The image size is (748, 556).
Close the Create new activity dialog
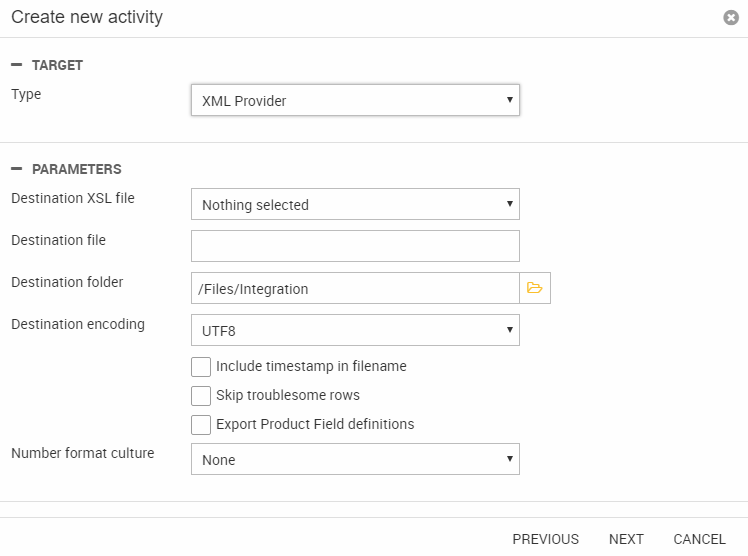[x=731, y=18]
